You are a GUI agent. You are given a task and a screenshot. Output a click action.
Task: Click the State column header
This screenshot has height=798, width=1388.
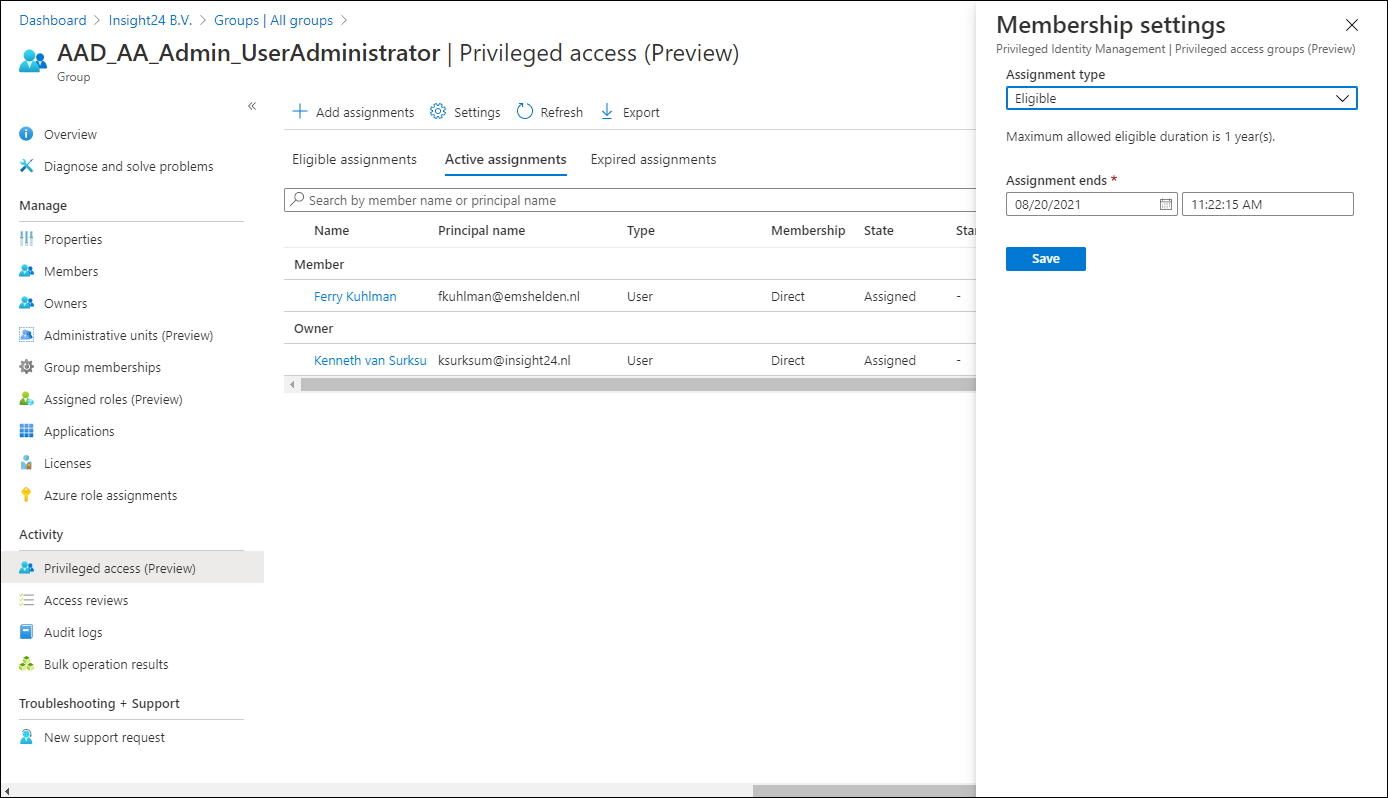[x=879, y=230]
